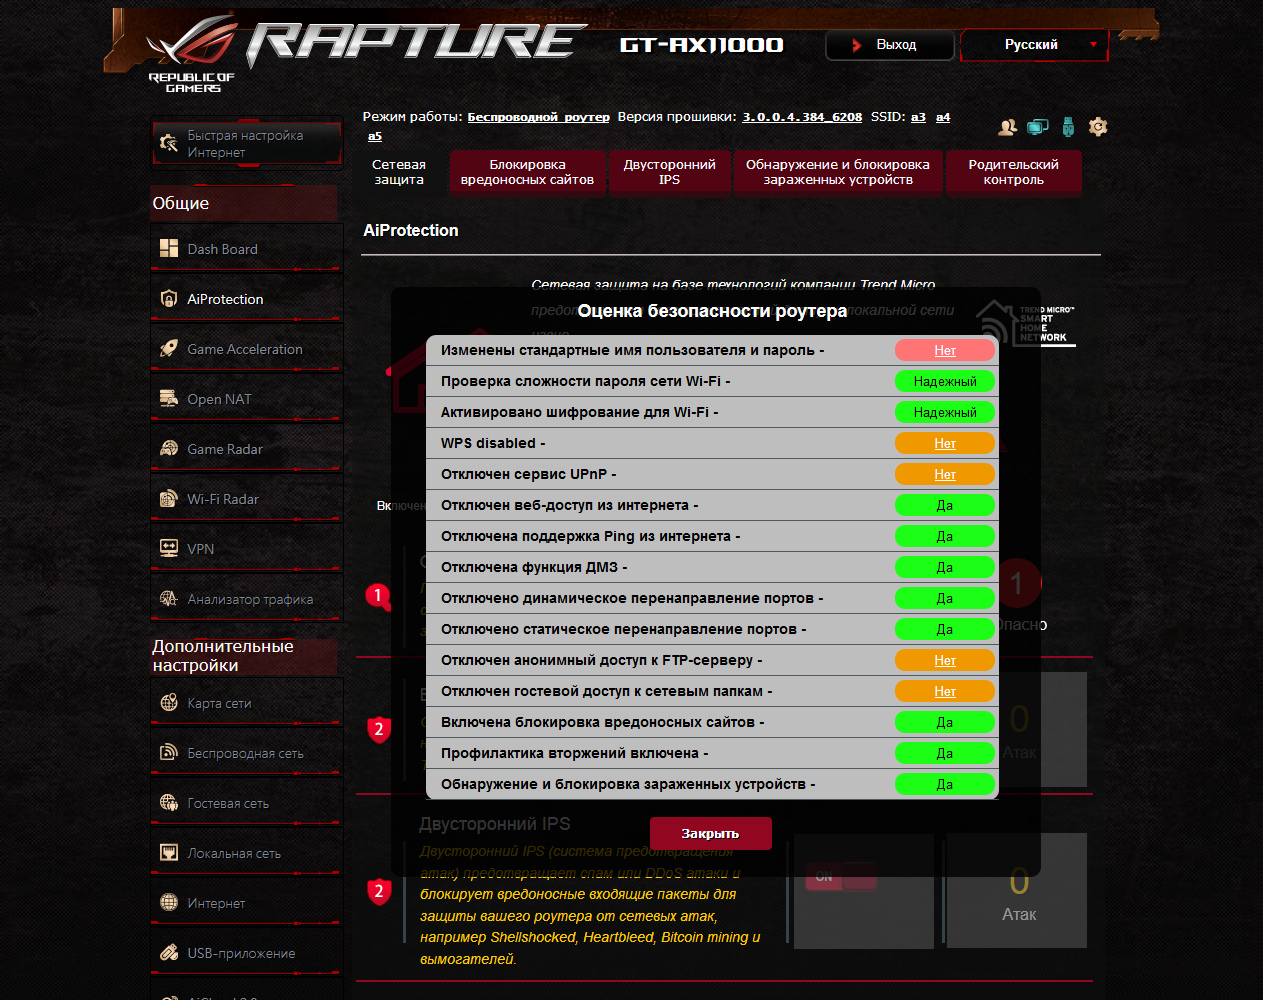Viewport: 1263px width, 1000px height.
Task: Click Нет link for гостевой доступ к сетевым папкам
Action: click(945, 691)
